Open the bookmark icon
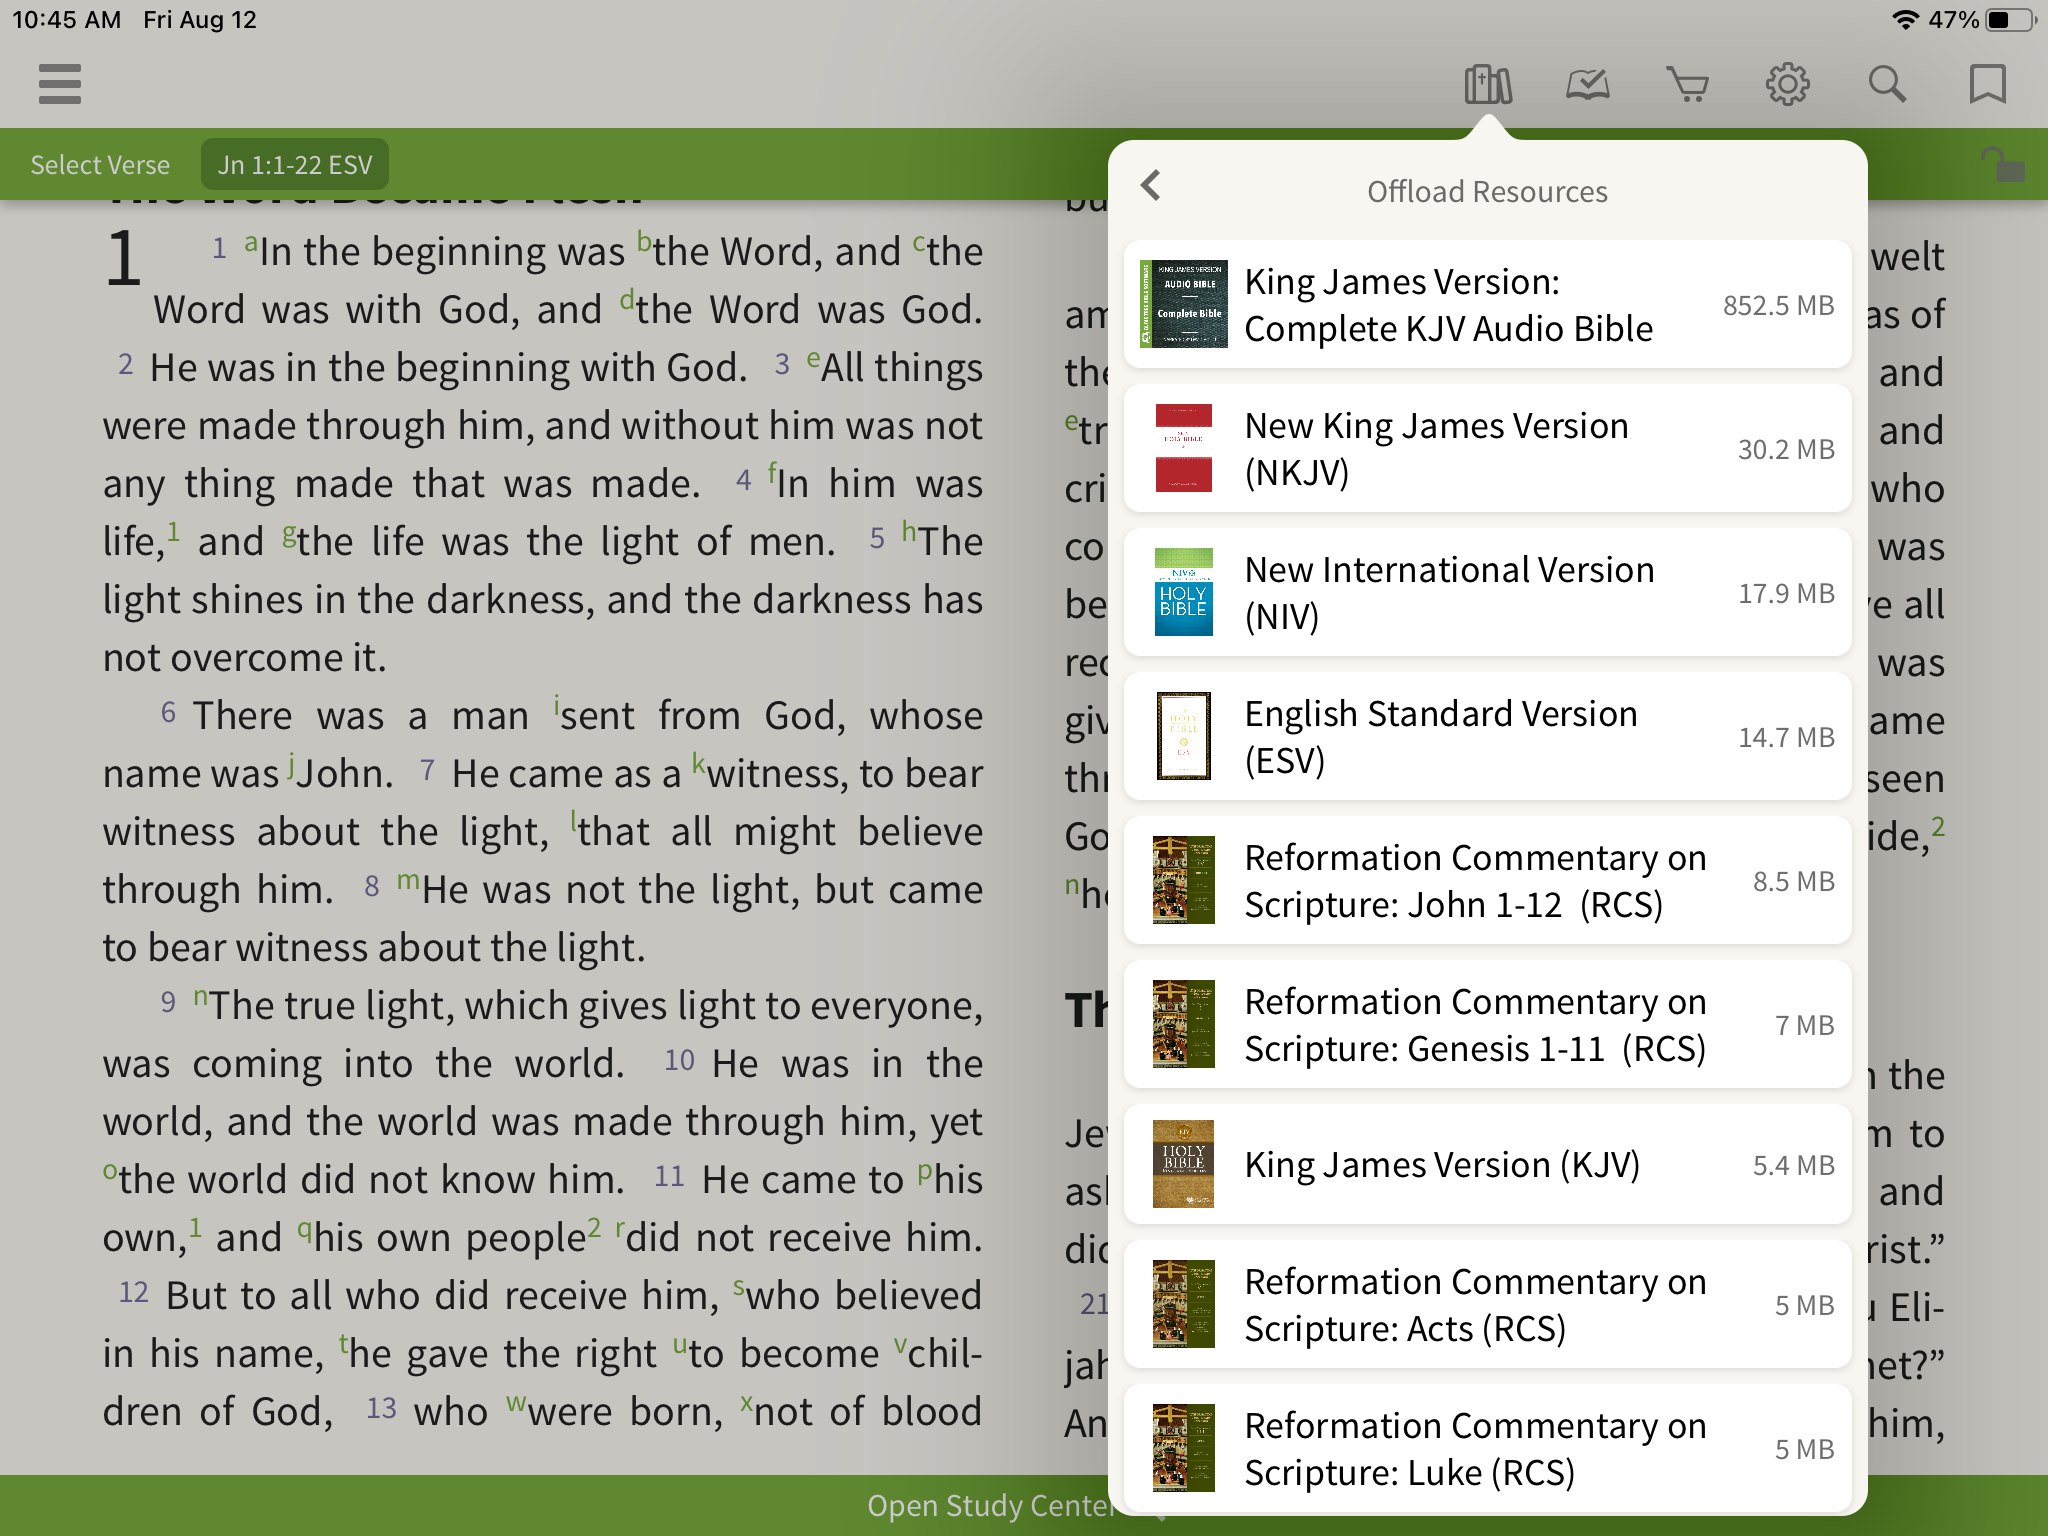The height and width of the screenshot is (1536, 2048). tap(1988, 85)
